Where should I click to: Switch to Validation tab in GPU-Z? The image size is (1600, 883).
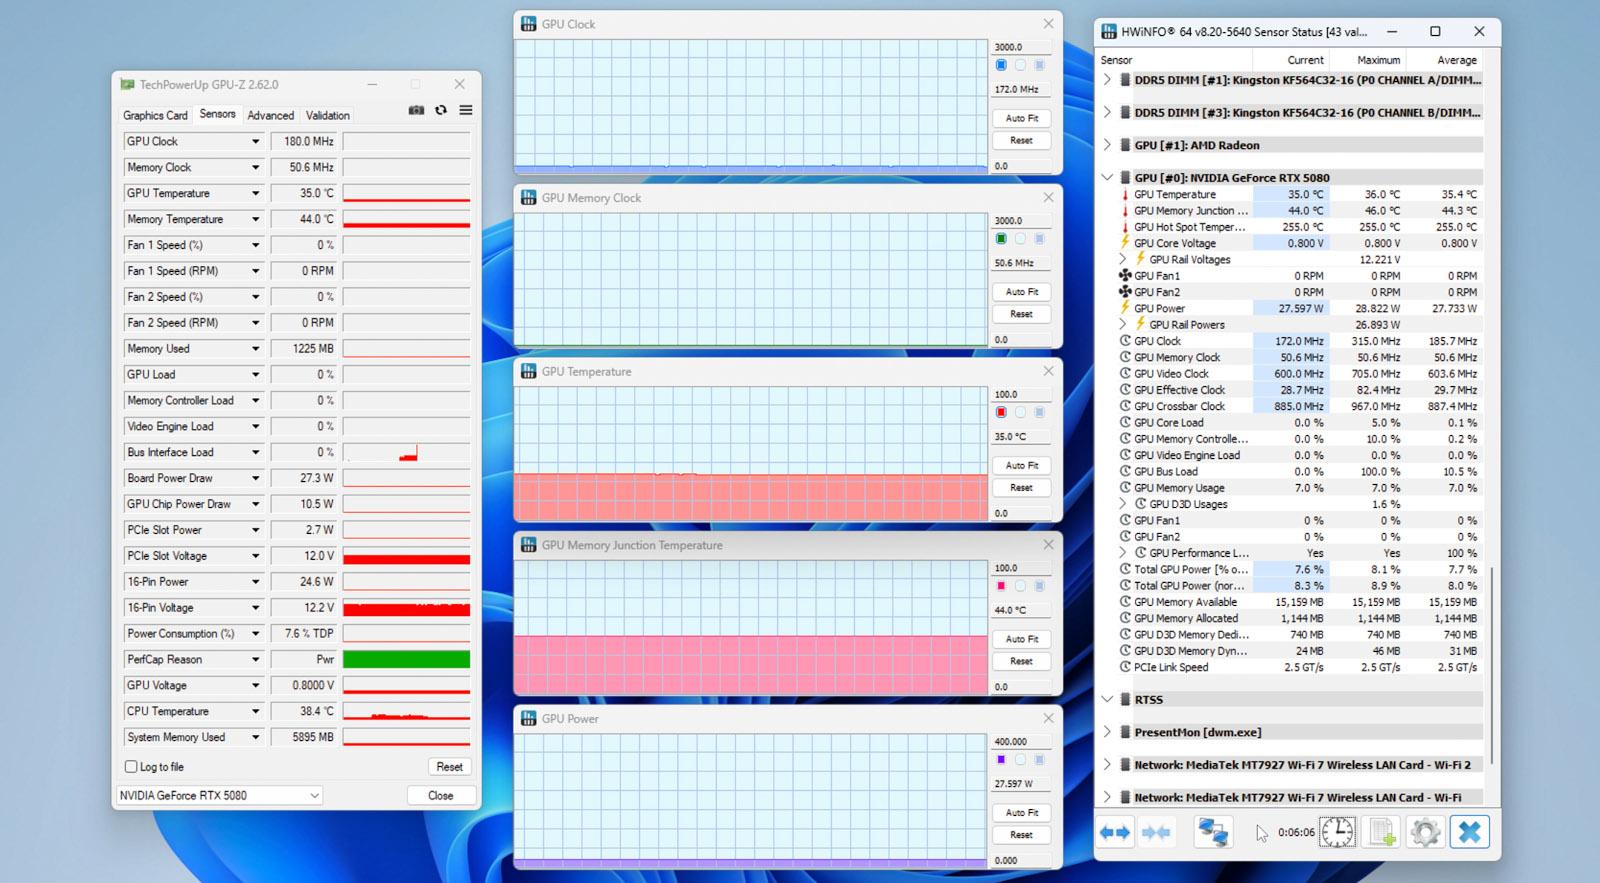coord(328,116)
